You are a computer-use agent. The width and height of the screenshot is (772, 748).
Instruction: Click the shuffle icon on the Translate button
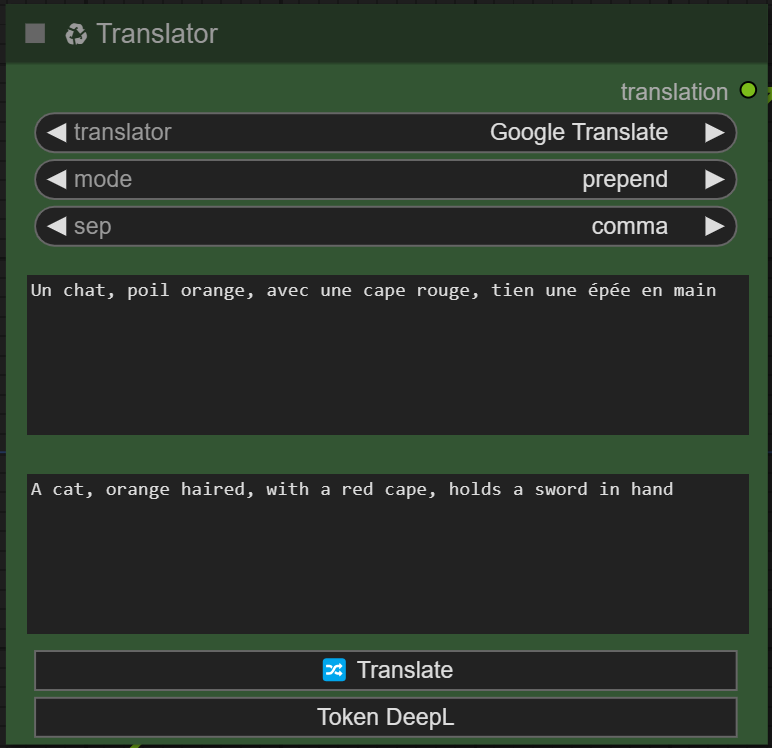click(x=334, y=670)
